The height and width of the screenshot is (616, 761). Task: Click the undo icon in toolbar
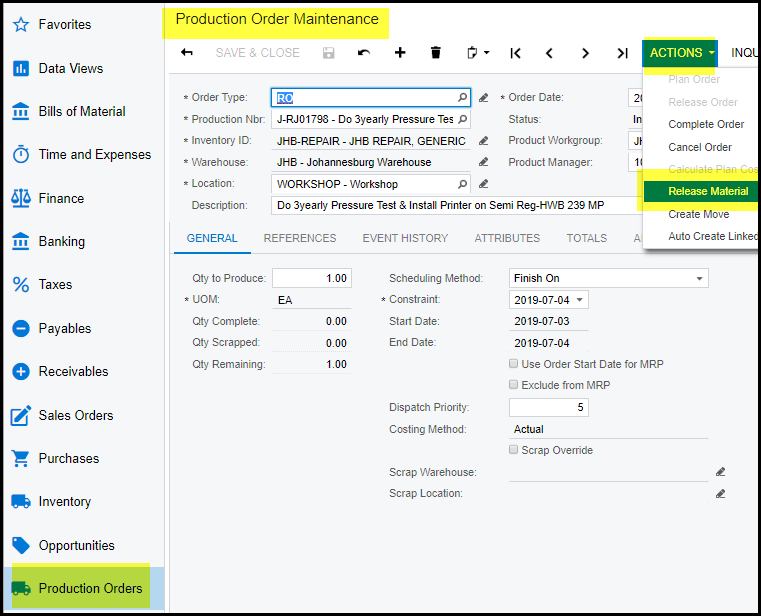(364, 53)
